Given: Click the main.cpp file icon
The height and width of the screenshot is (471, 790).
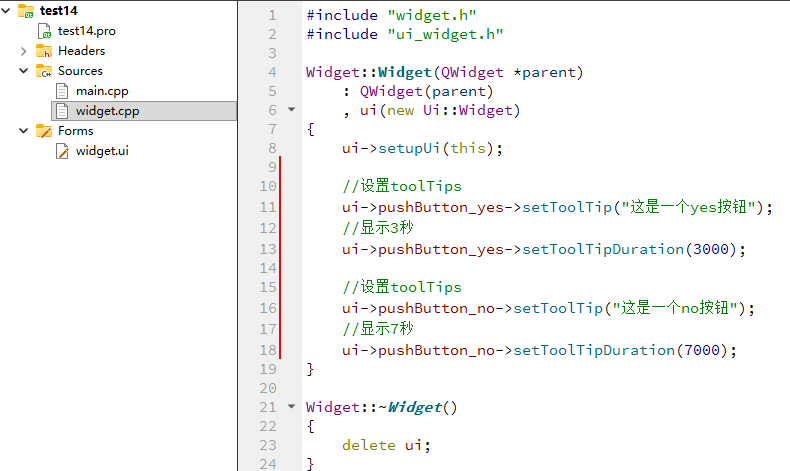Looking at the screenshot, I should [62, 91].
